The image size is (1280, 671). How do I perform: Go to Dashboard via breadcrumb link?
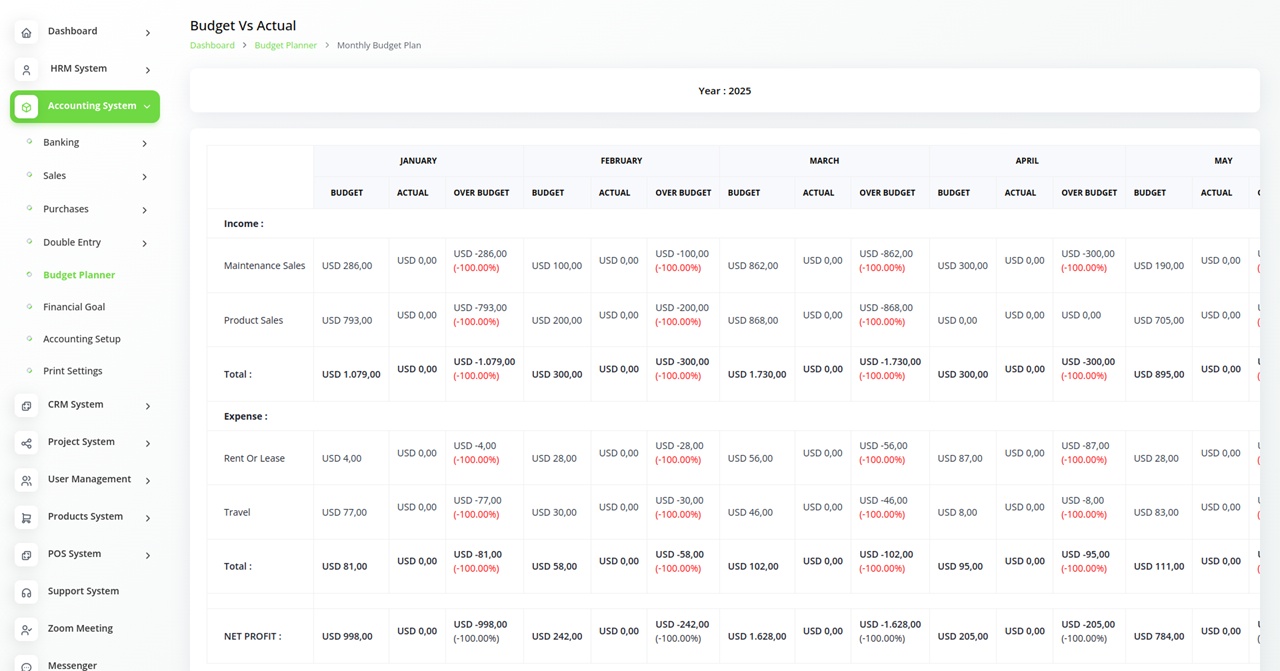click(x=212, y=46)
